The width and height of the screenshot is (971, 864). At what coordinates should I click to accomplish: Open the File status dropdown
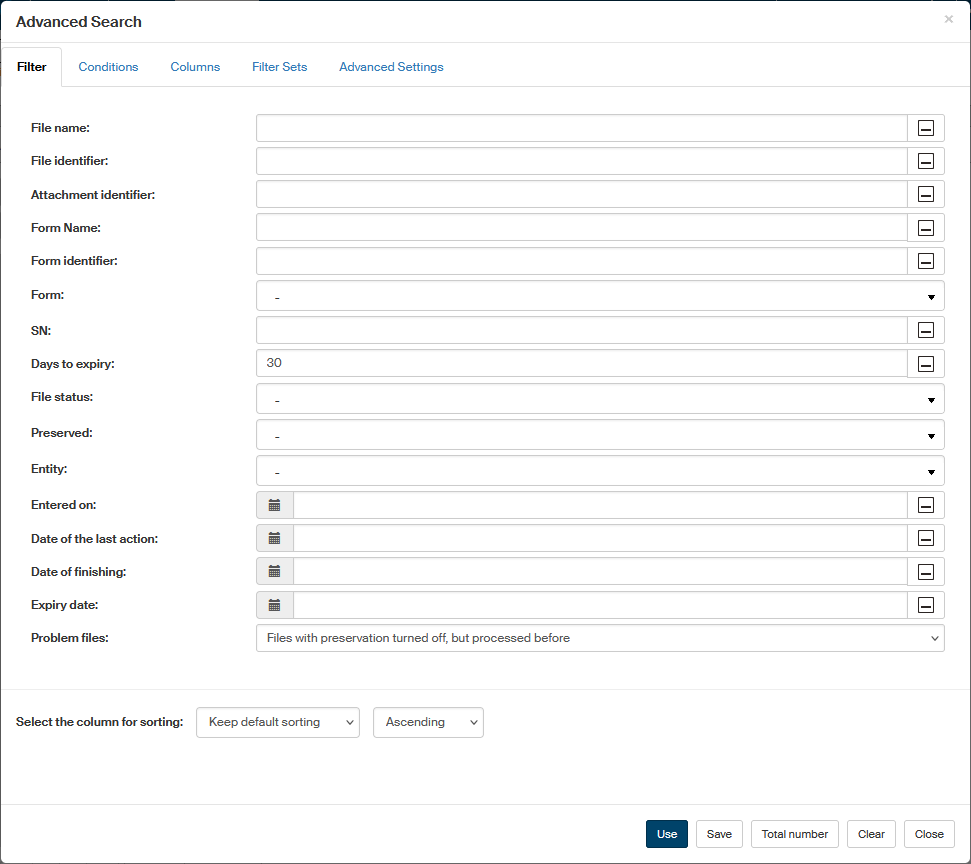tap(600, 399)
